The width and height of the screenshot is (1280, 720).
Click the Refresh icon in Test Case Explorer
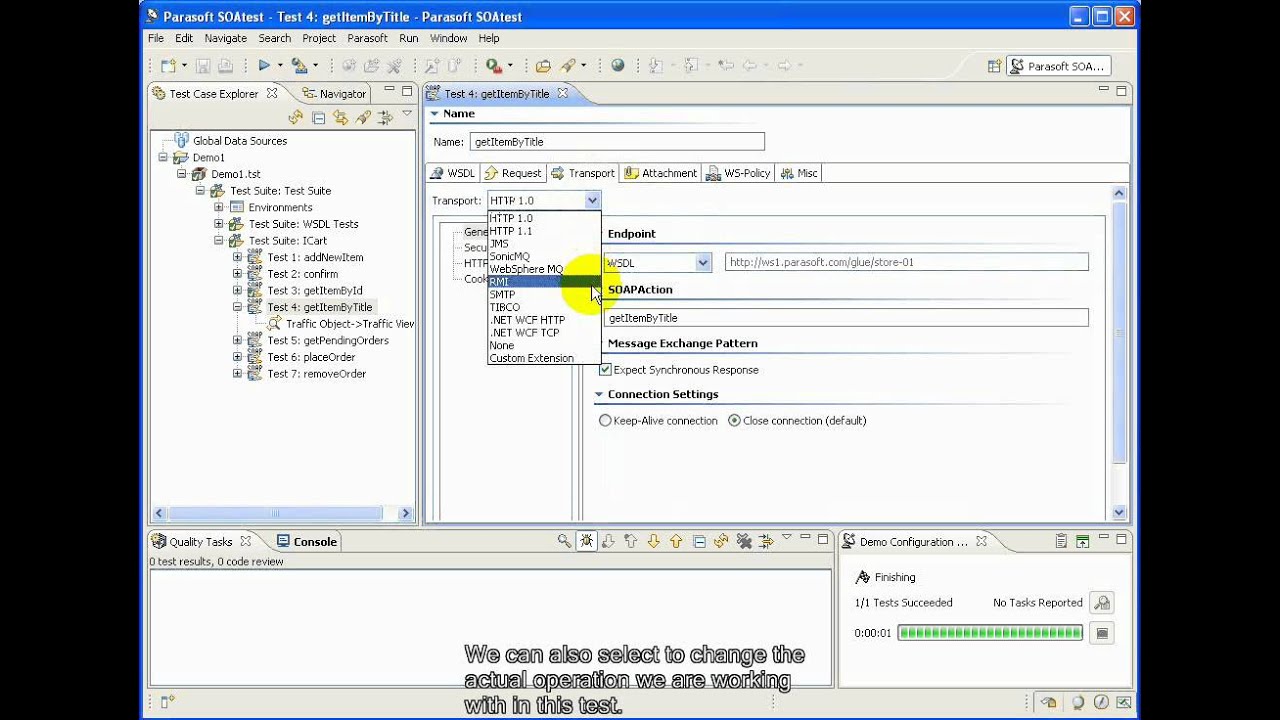click(x=295, y=118)
